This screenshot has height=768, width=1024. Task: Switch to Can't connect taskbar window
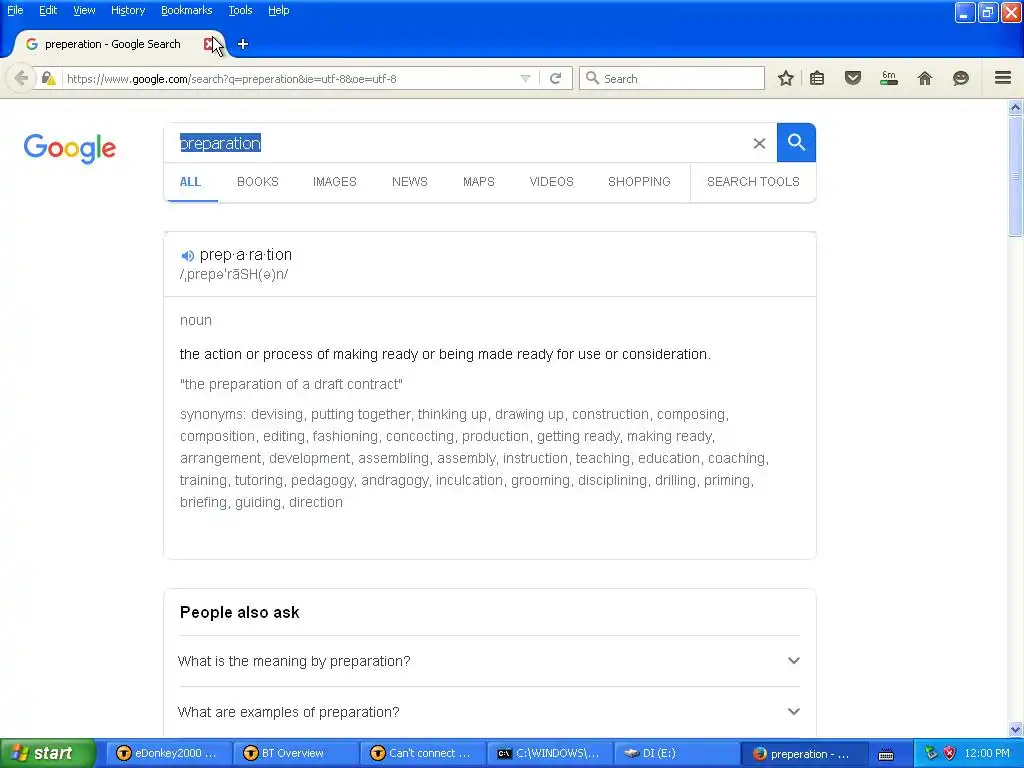[x=421, y=753]
